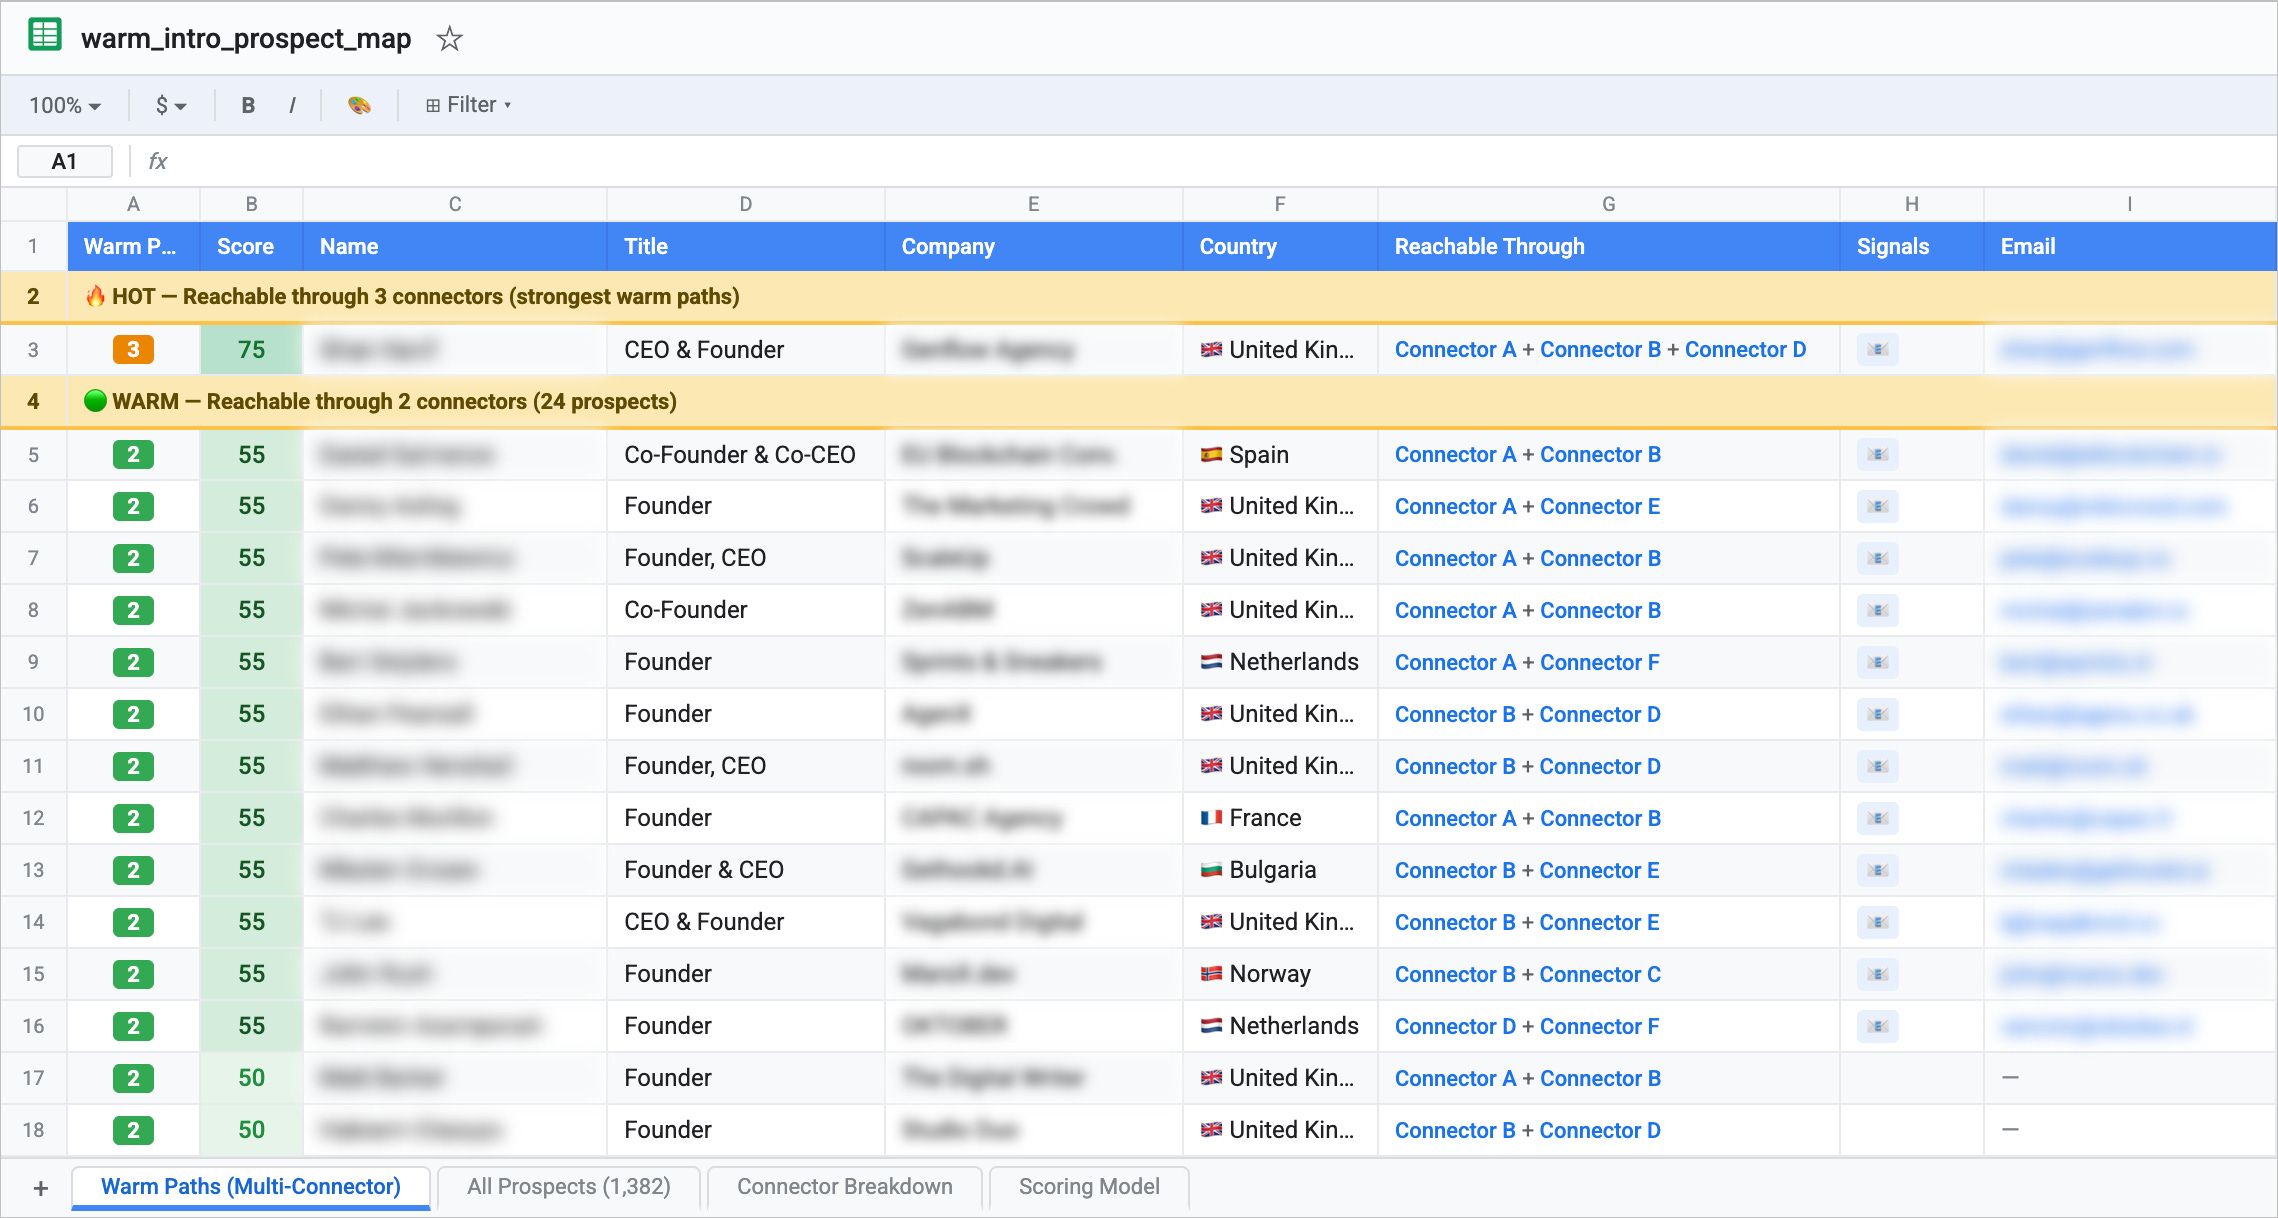Toggle italic formatting in toolbar
The width and height of the screenshot is (2278, 1218).
tap(292, 105)
